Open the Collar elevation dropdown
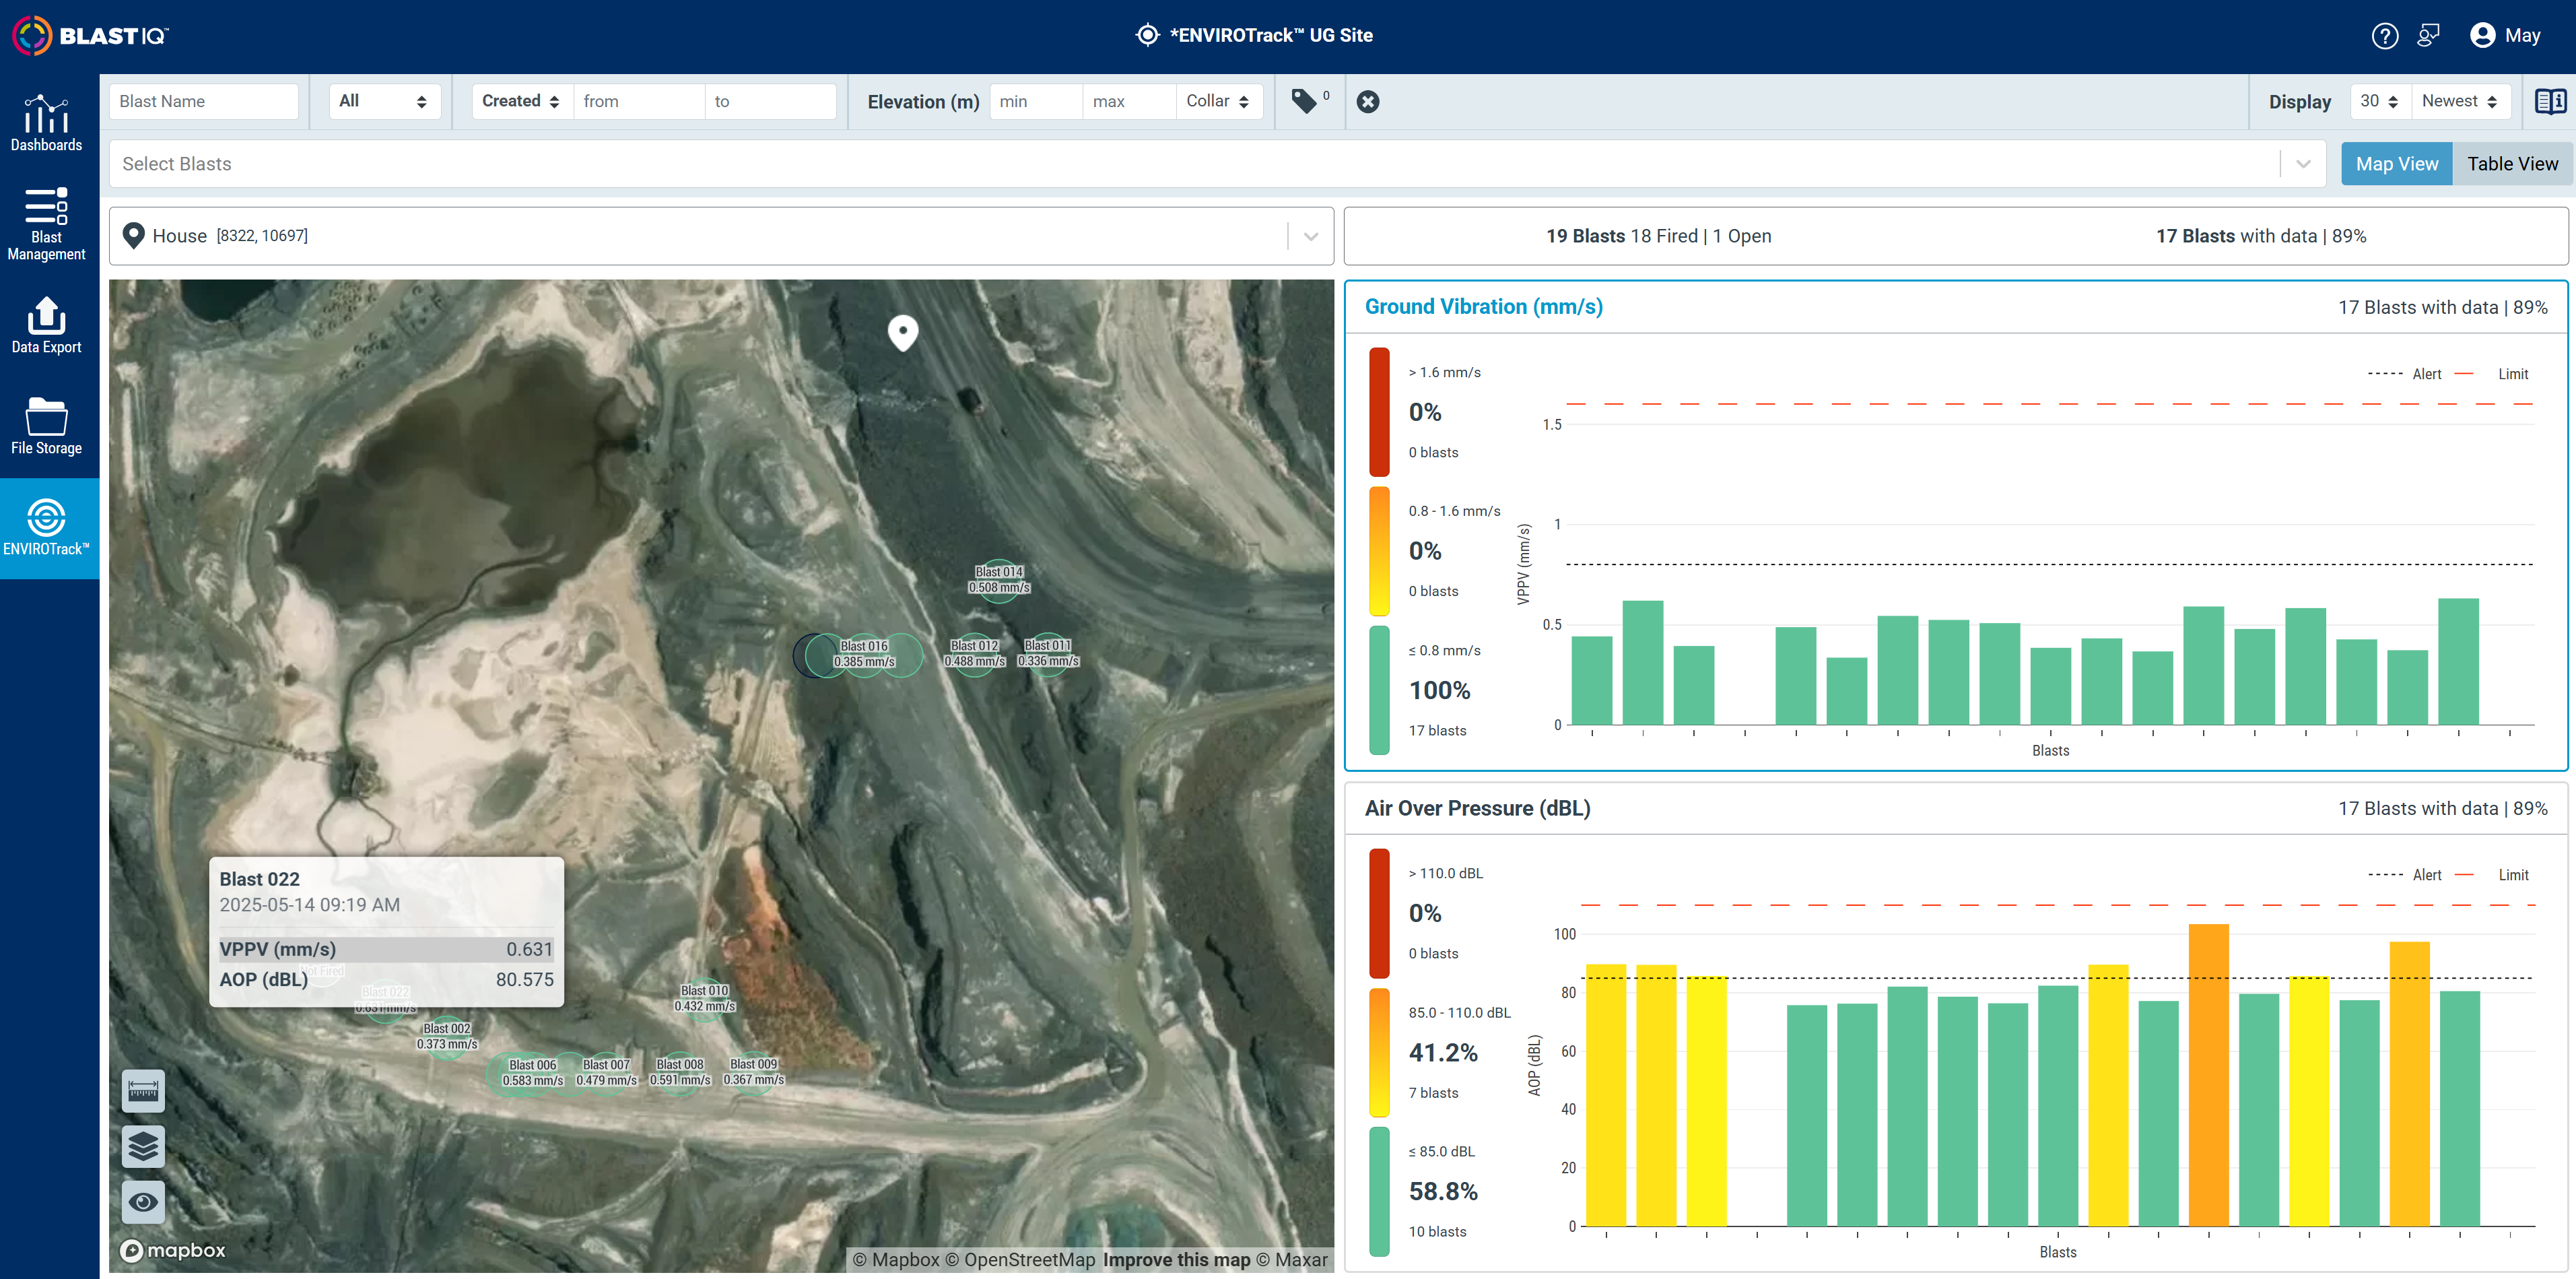2576x1279 pixels. click(1218, 101)
